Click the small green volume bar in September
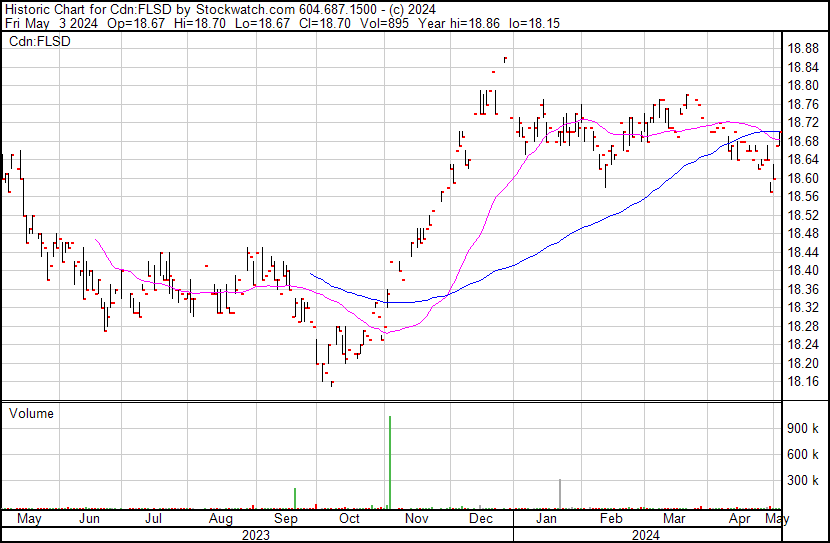Image resolution: width=830 pixels, height=543 pixels. 295,497
